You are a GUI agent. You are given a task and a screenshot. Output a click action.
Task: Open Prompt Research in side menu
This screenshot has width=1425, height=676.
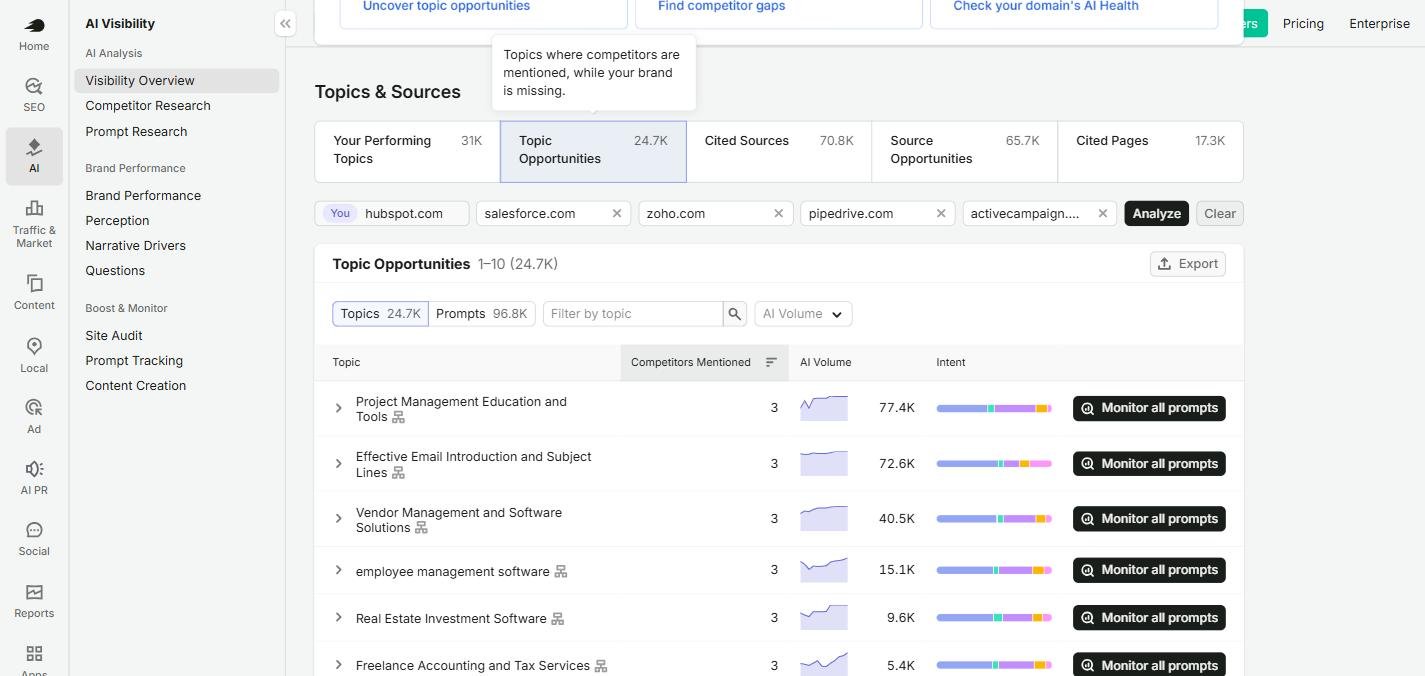click(136, 132)
